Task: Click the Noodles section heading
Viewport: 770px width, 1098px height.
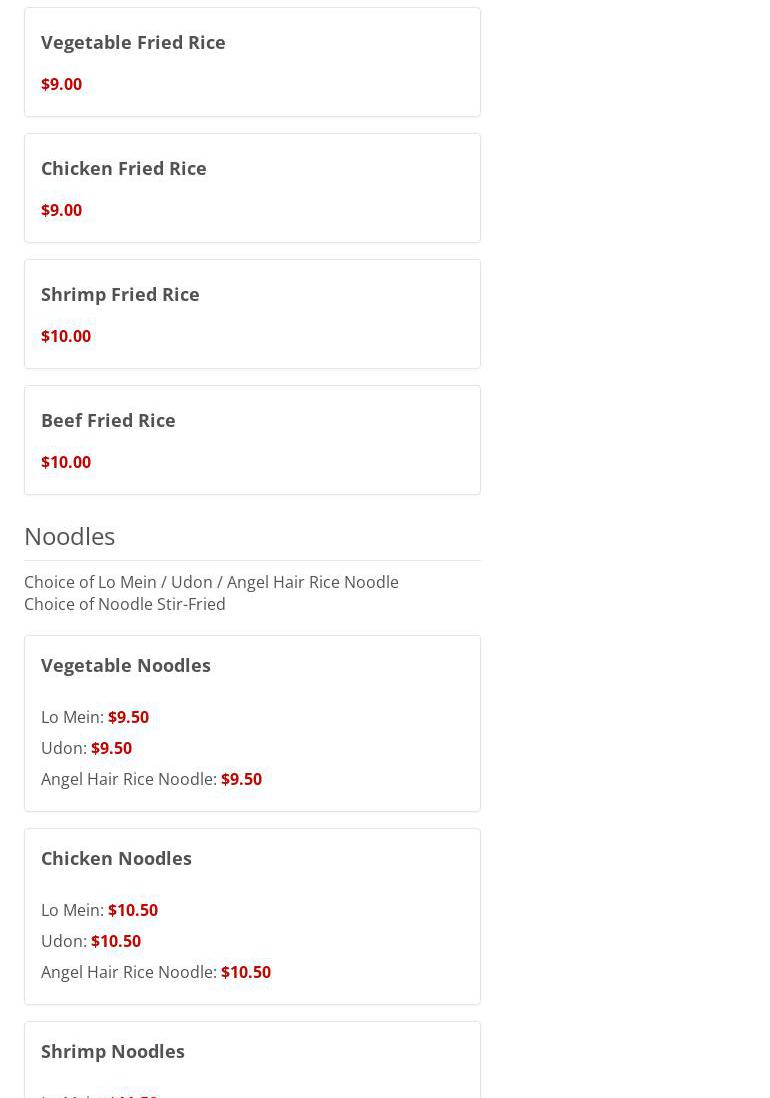Action: (69, 536)
